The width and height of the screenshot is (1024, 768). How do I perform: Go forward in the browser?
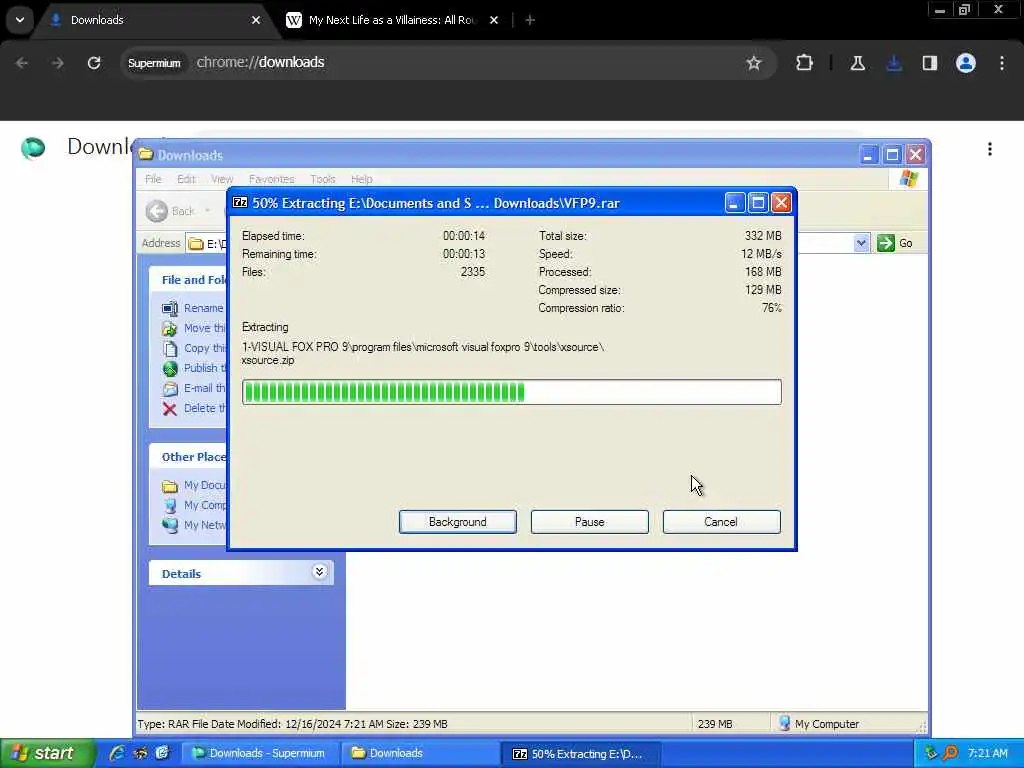click(x=57, y=63)
